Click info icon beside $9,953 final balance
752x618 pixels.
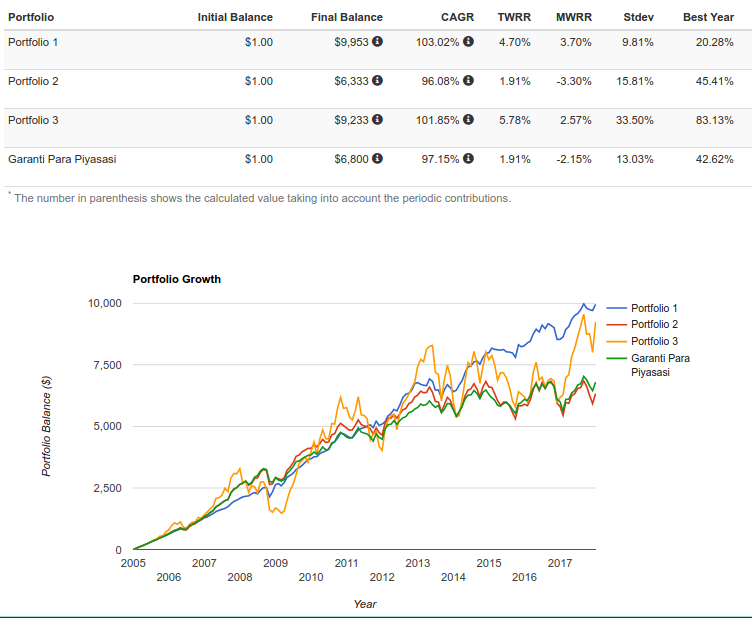(377, 41)
